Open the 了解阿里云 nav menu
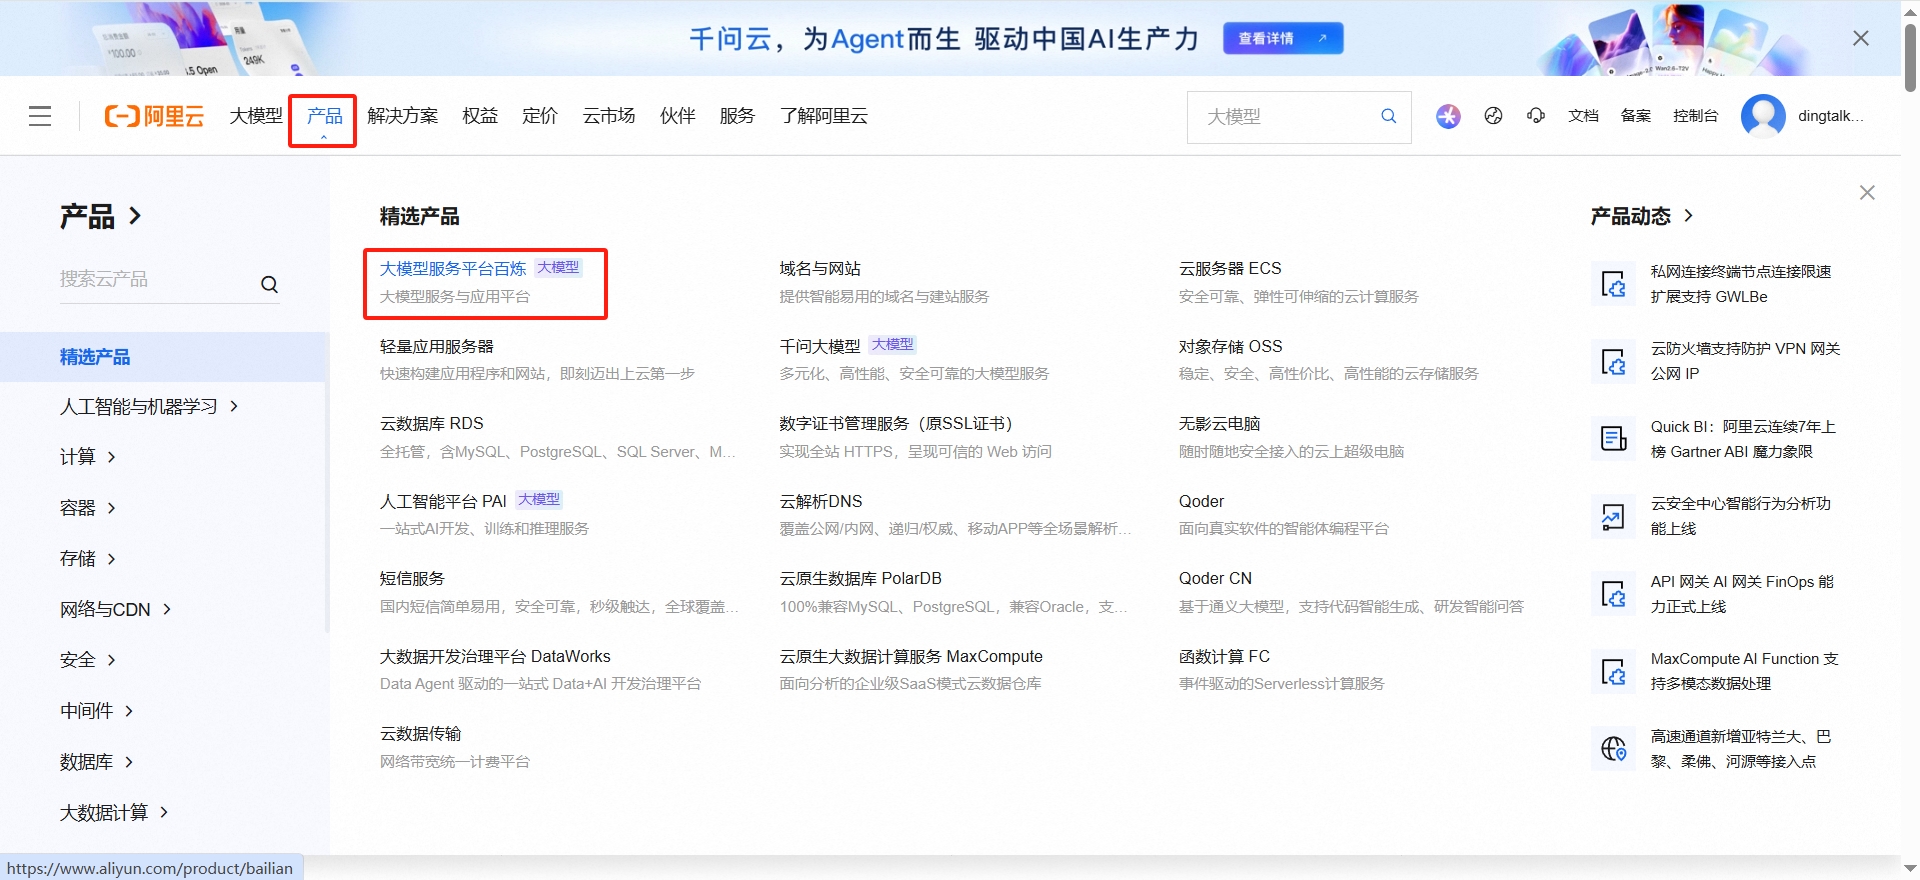This screenshot has height=880, width=1920. pos(824,116)
